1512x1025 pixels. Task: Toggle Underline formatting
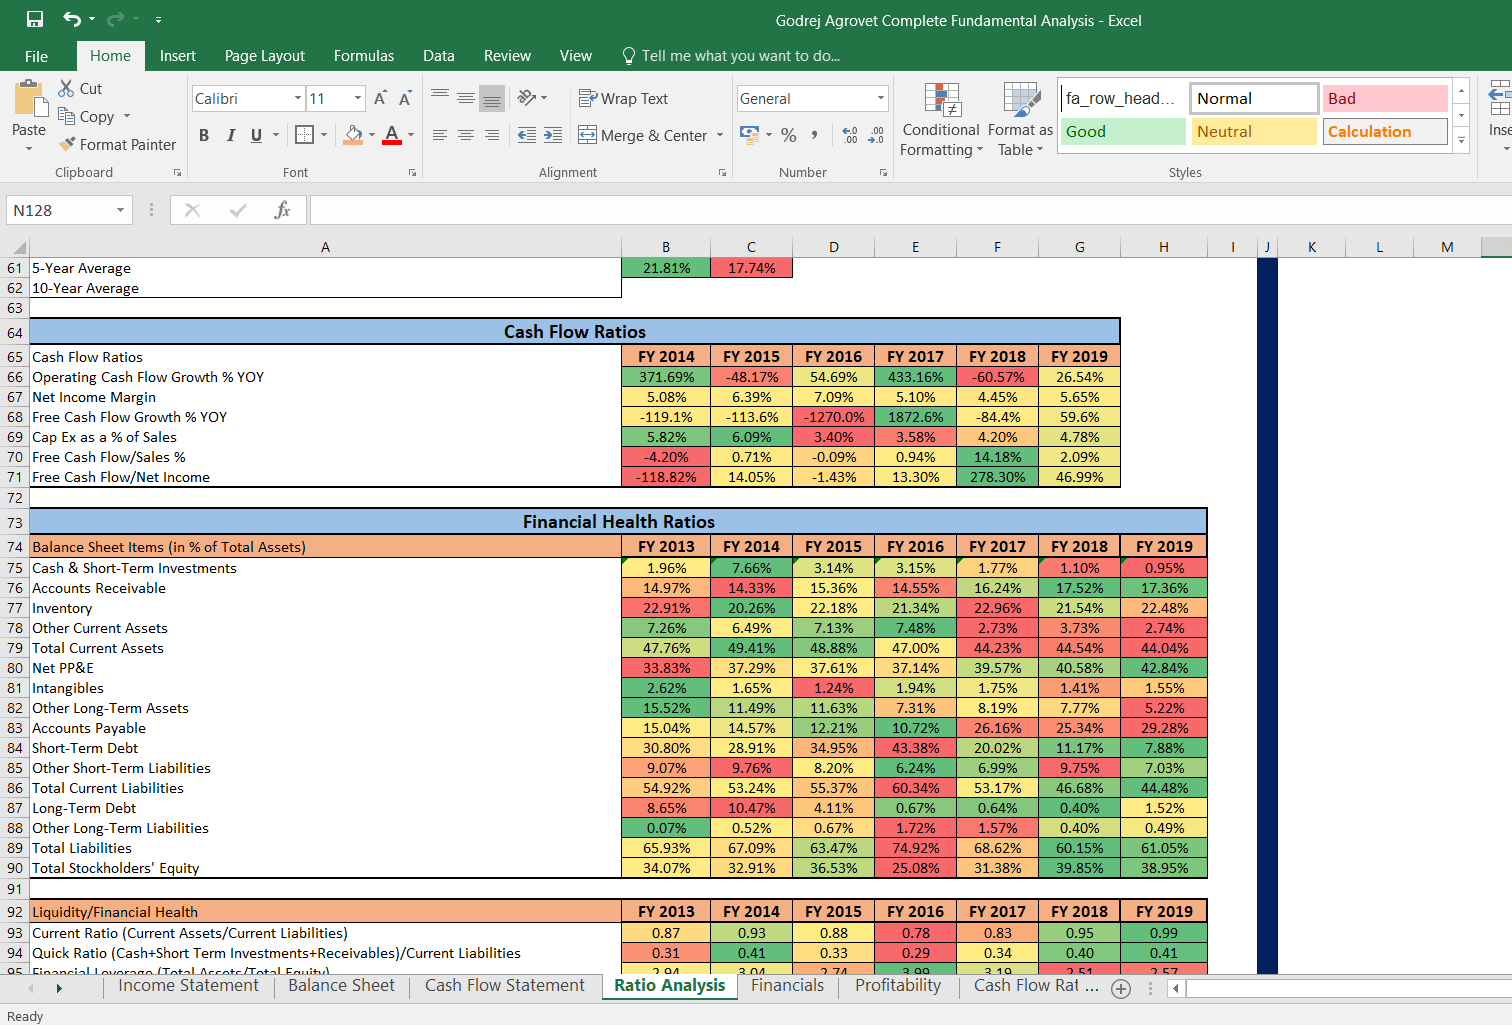tap(257, 135)
